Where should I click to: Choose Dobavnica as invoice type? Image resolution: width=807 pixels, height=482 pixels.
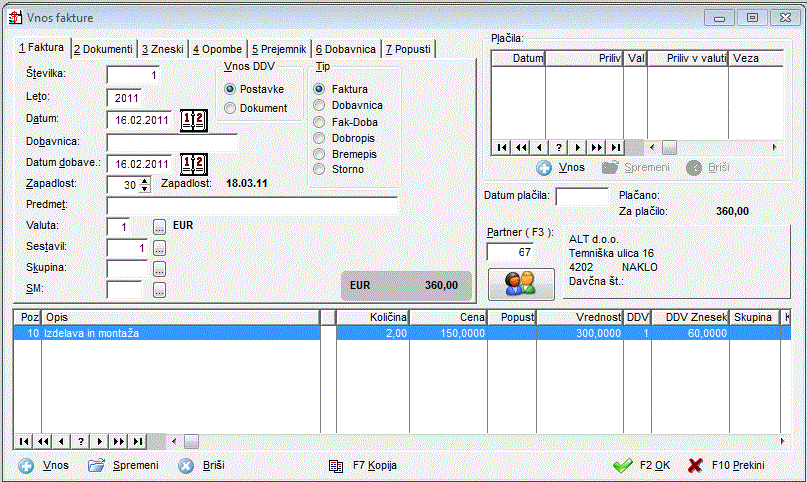coord(319,105)
